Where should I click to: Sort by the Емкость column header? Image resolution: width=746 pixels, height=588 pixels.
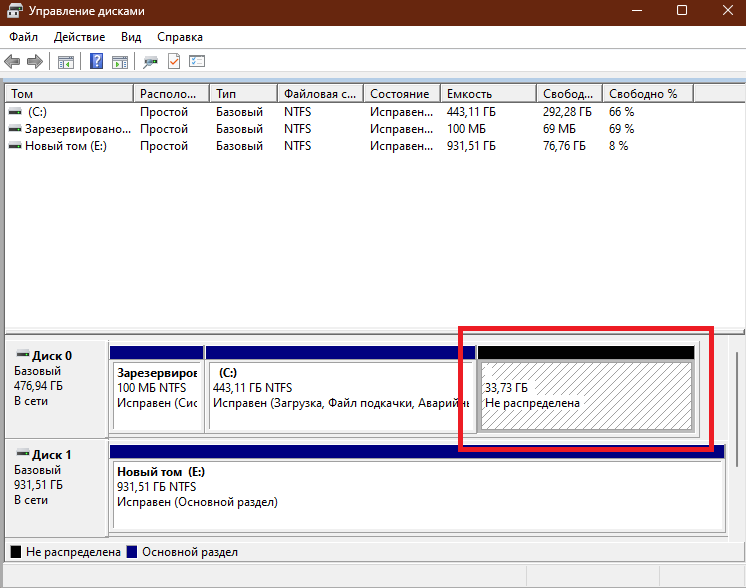[x=489, y=94]
